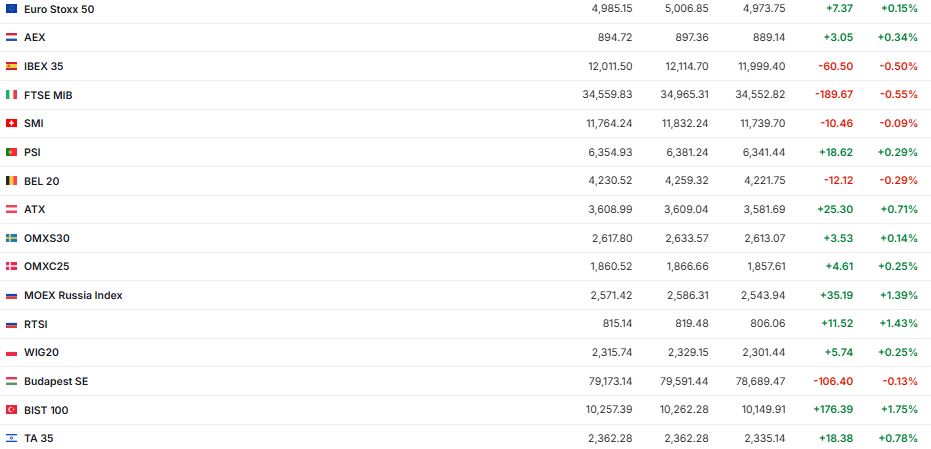Click the Israel flag beside TA 35
This screenshot has height=449, width=931.
[11, 438]
